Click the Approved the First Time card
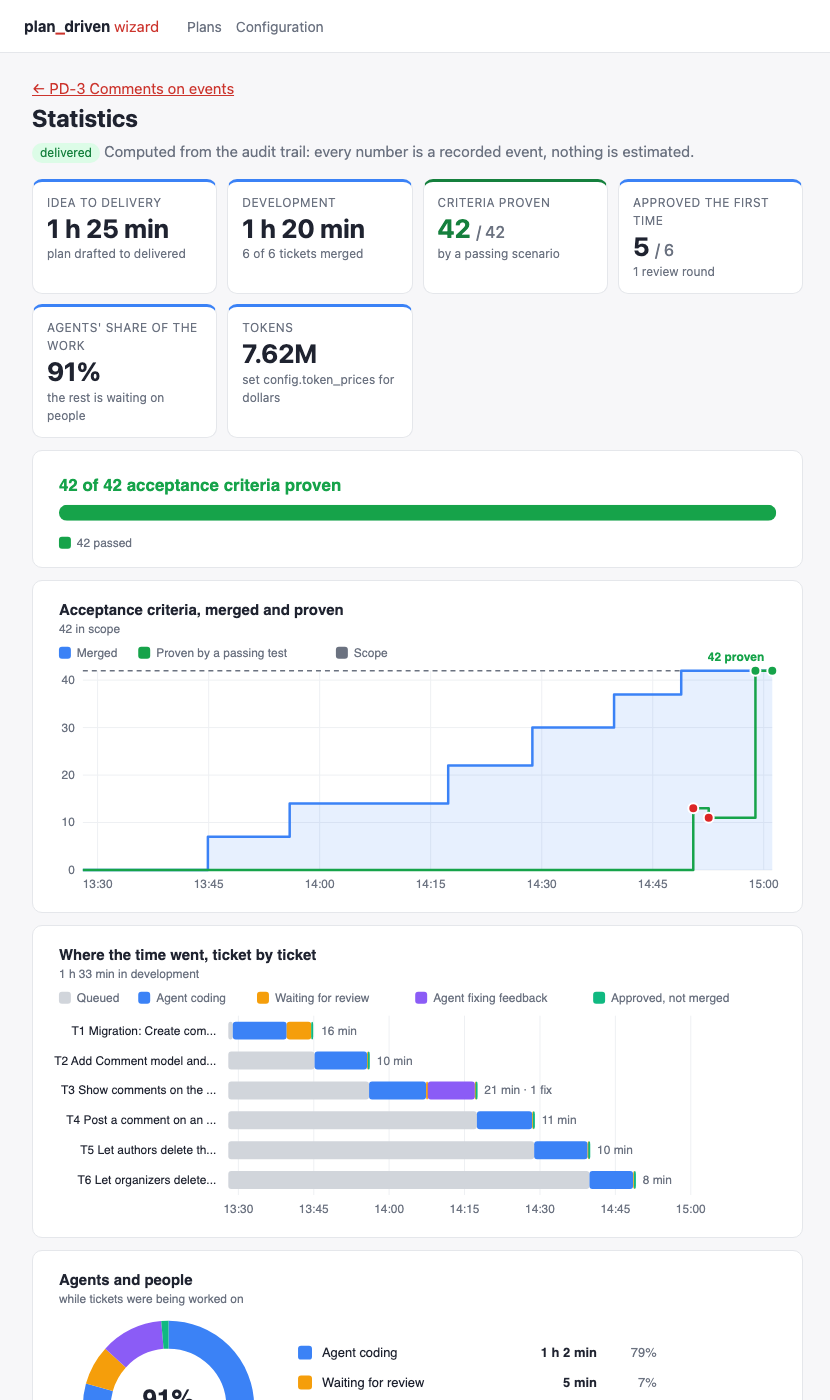Viewport: 830px width, 1400px height. pyautogui.click(x=711, y=236)
